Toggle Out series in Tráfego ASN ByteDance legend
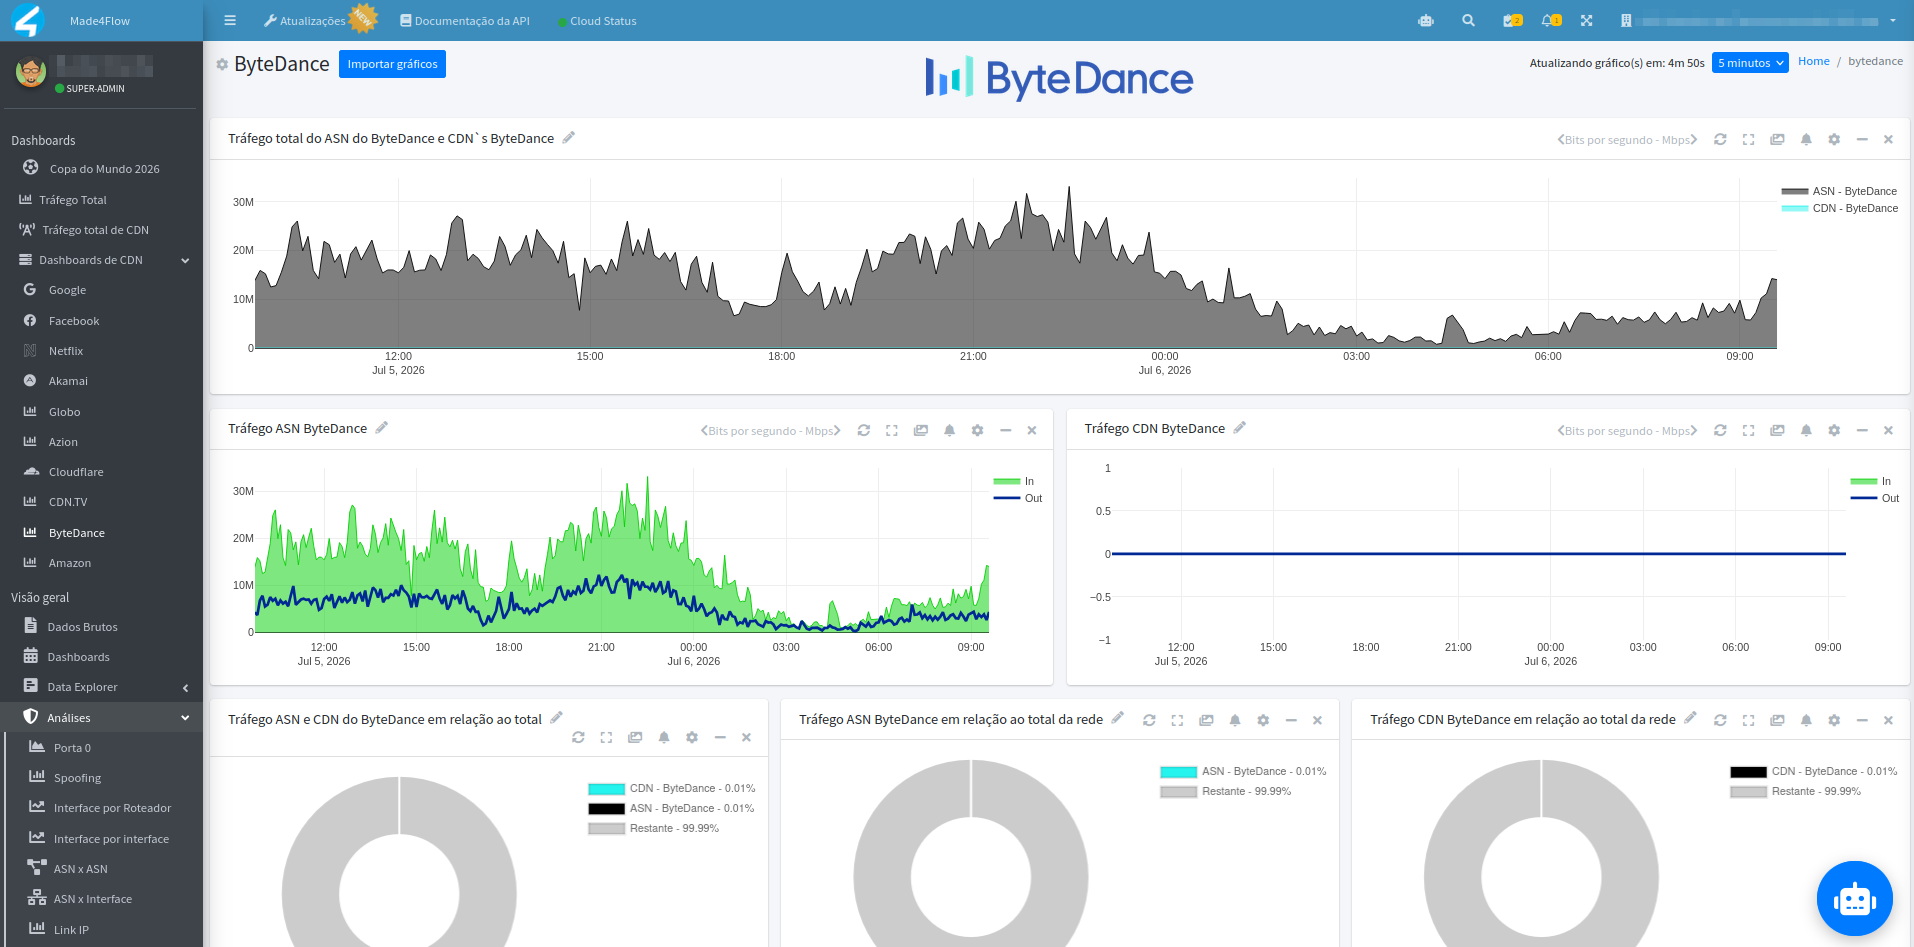Viewport: 1914px width, 947px height. [x=1018, y=498]
